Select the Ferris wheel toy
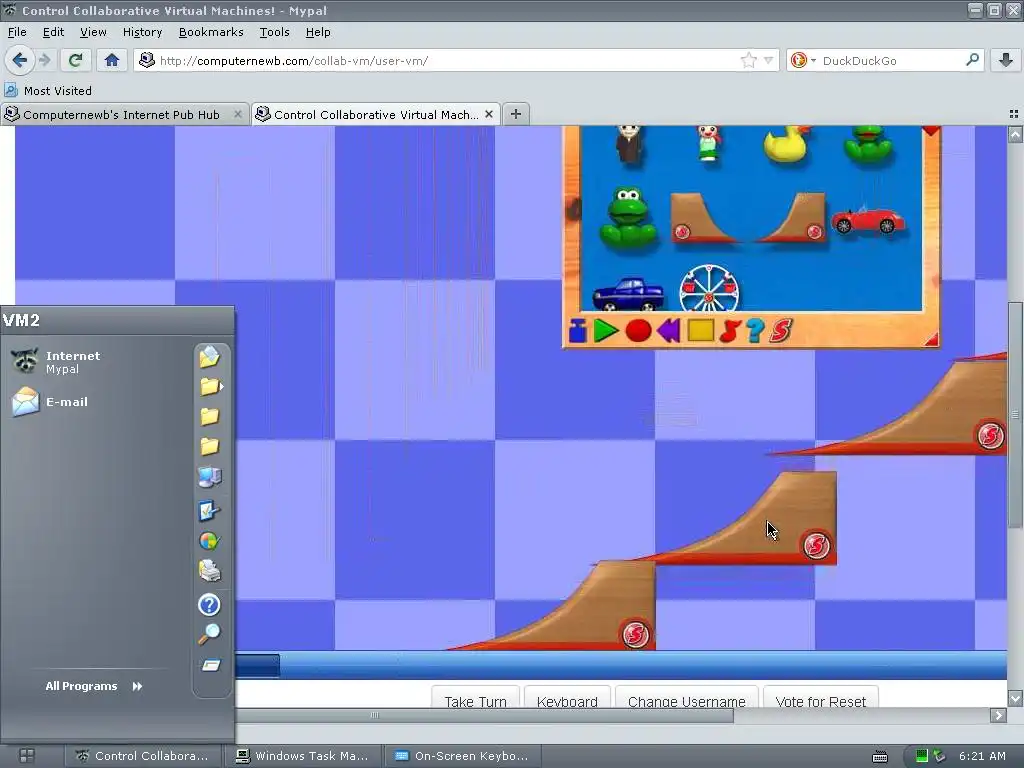 point(709,288)
